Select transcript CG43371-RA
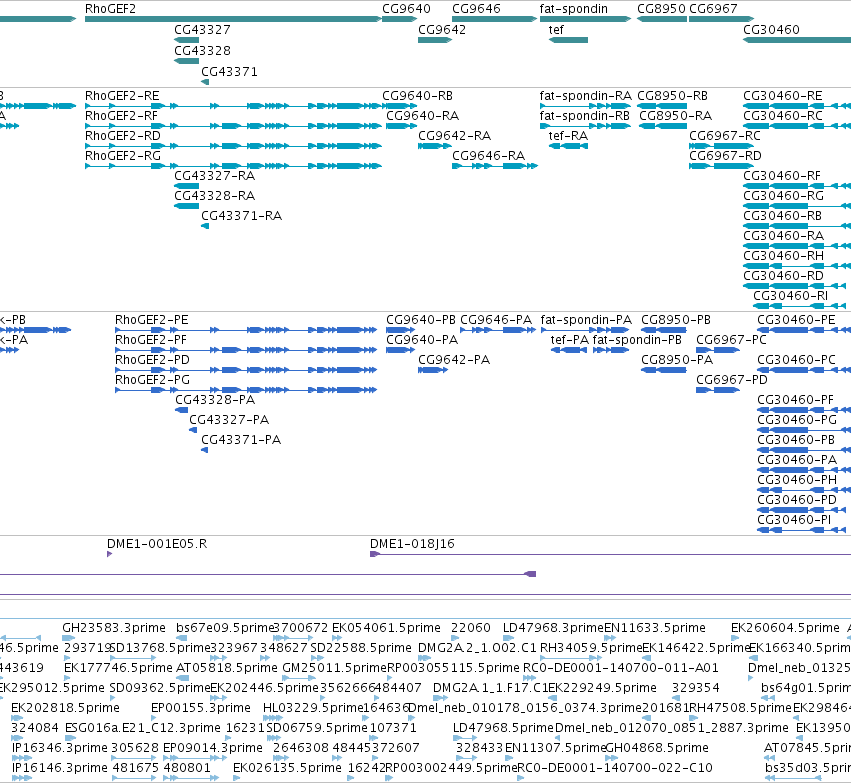The width and height of the screenshot is (851, 783). coord(242,216)
